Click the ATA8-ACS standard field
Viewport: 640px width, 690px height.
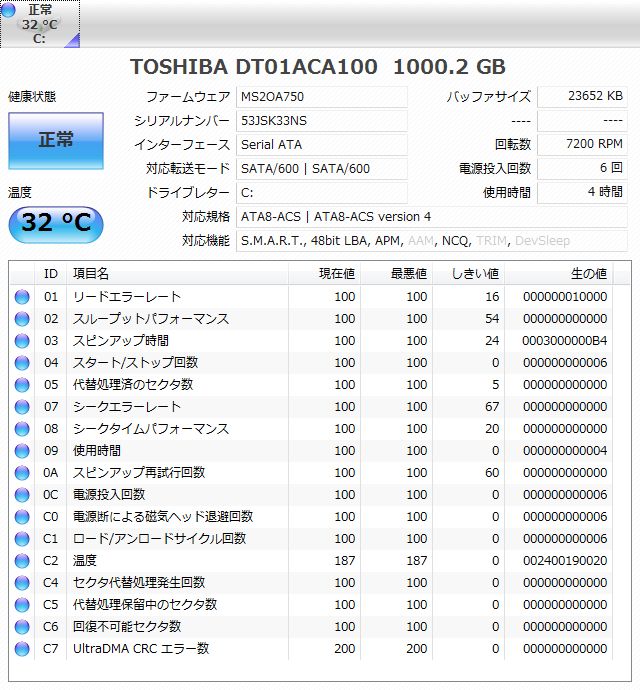[432, 217]
